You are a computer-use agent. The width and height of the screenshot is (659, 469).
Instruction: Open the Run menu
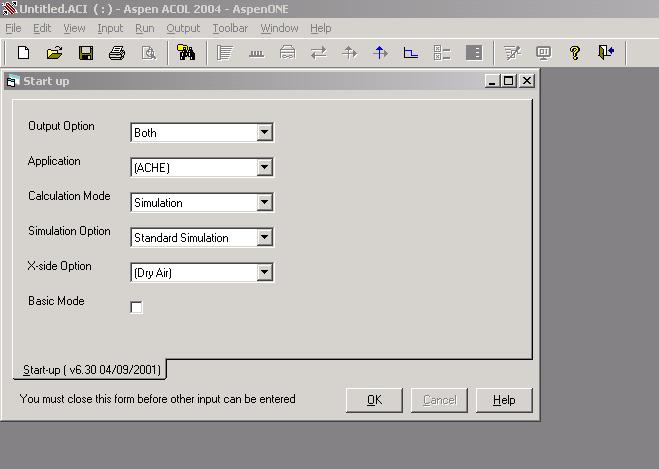(145, 28)
